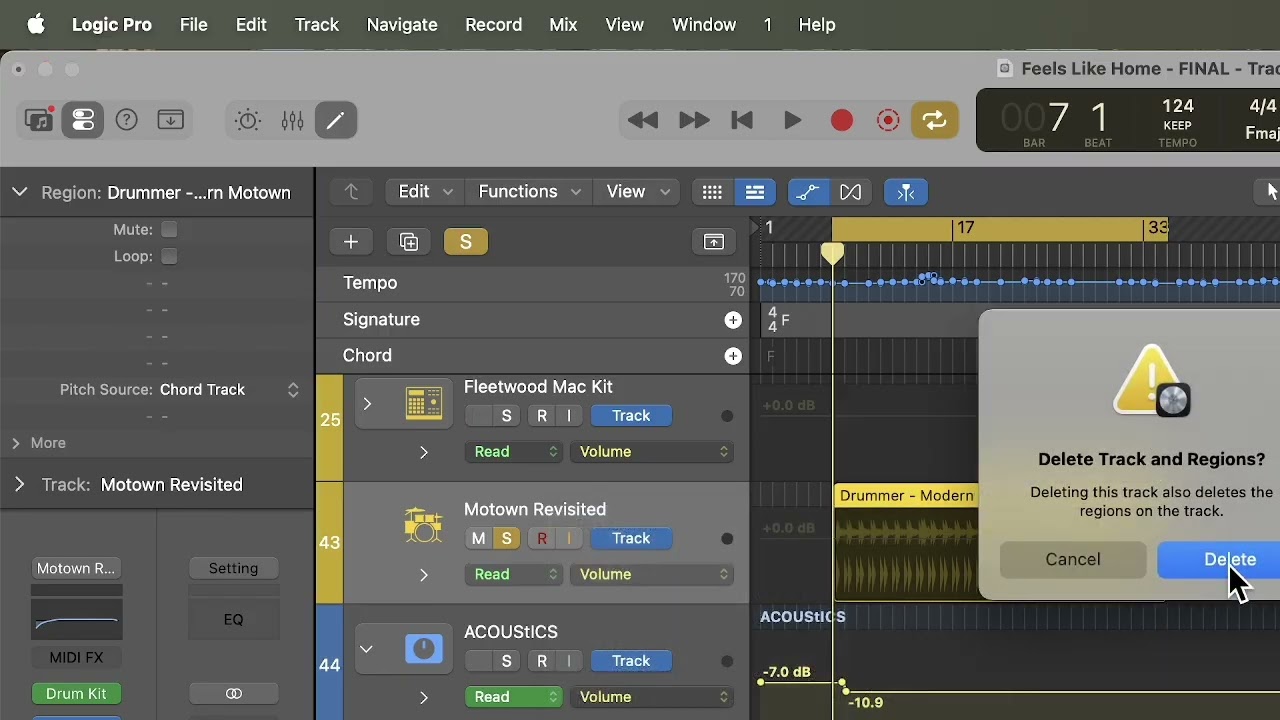Click the Track button on ACOUStiCS track
The height and width of the screenshot is (720, 1280).
[x=631, y=661]
